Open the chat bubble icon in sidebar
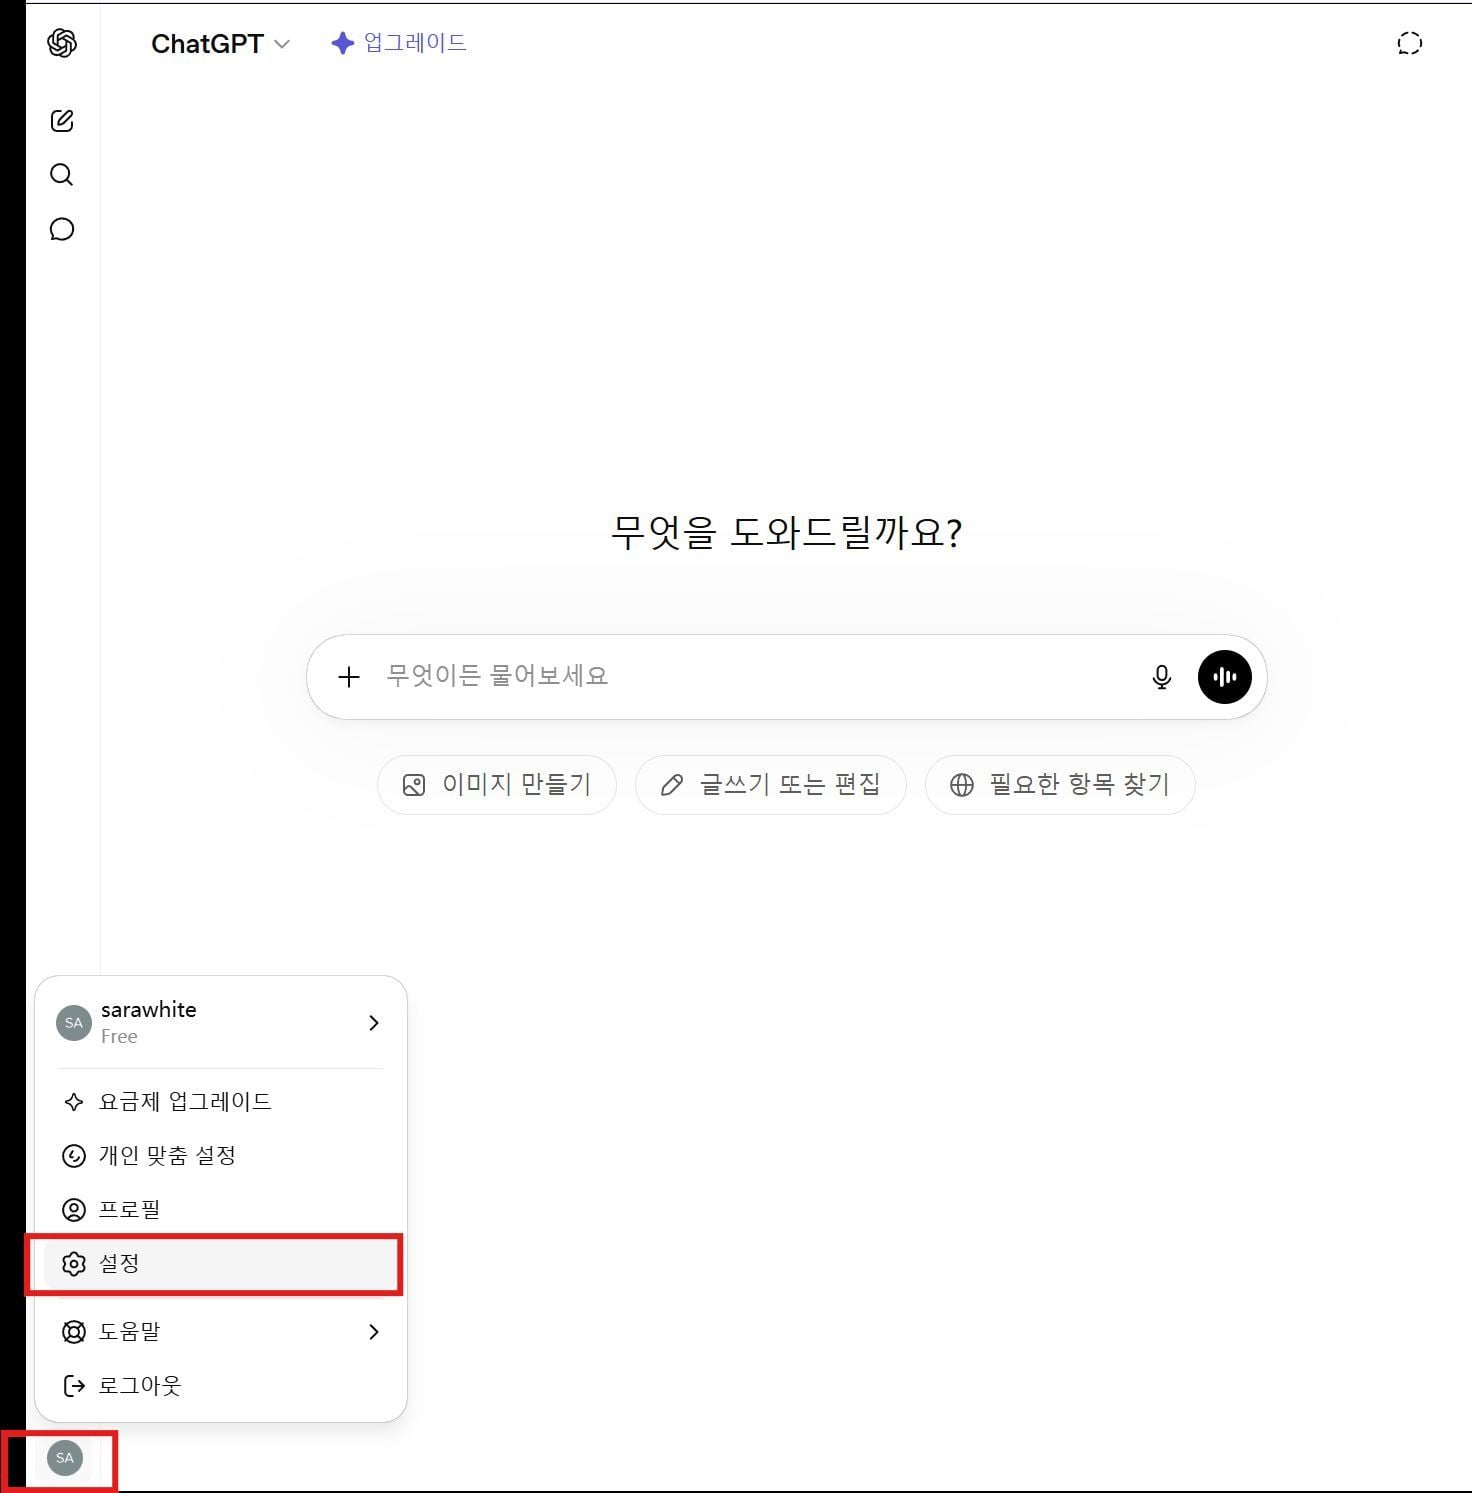This screenshot has width=1472, height=1493. (x=62, y=229)
